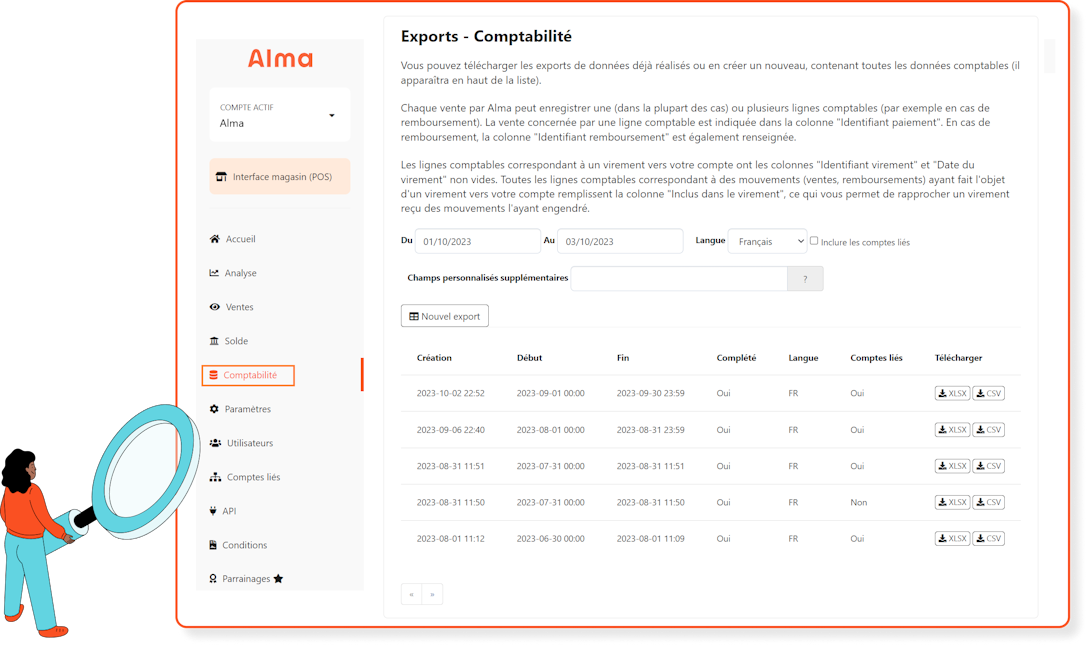Click the Solde bank icon
Viewport: 1088px width, 646px height.
214,341
